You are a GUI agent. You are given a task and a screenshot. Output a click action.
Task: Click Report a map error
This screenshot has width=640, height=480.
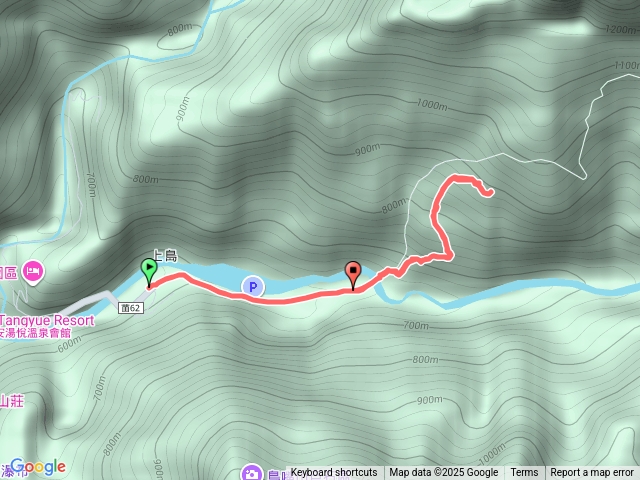click(592, 473)
